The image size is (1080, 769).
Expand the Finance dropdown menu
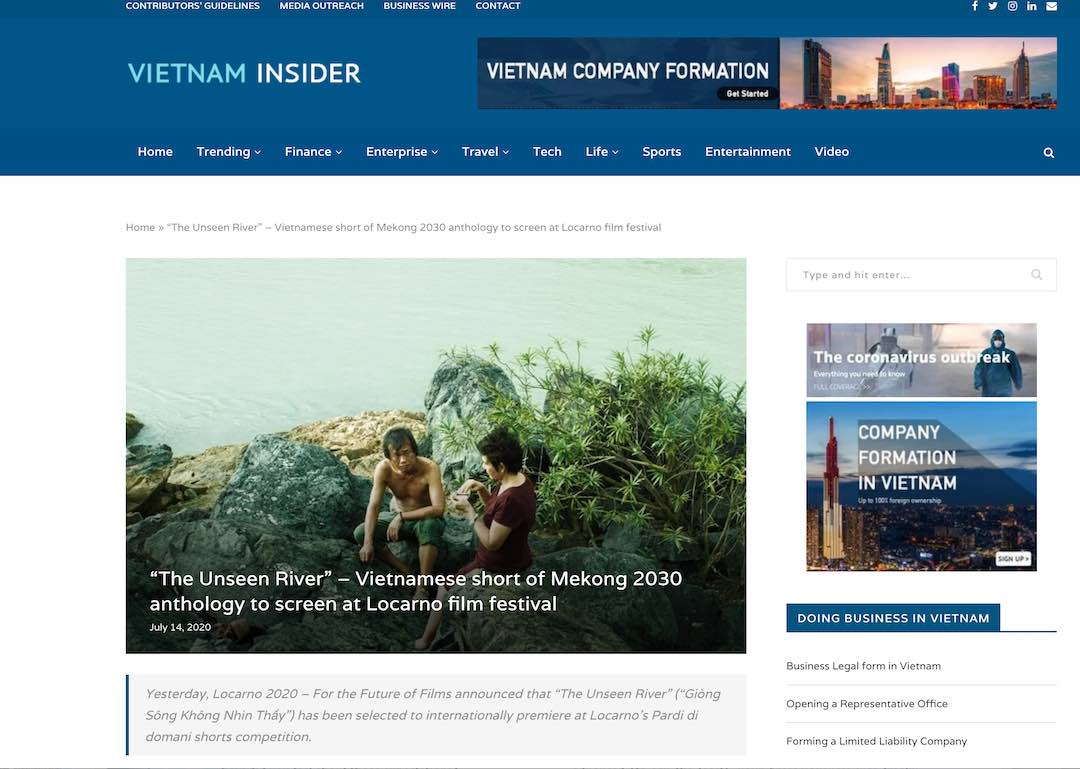(x=313, y=152)
